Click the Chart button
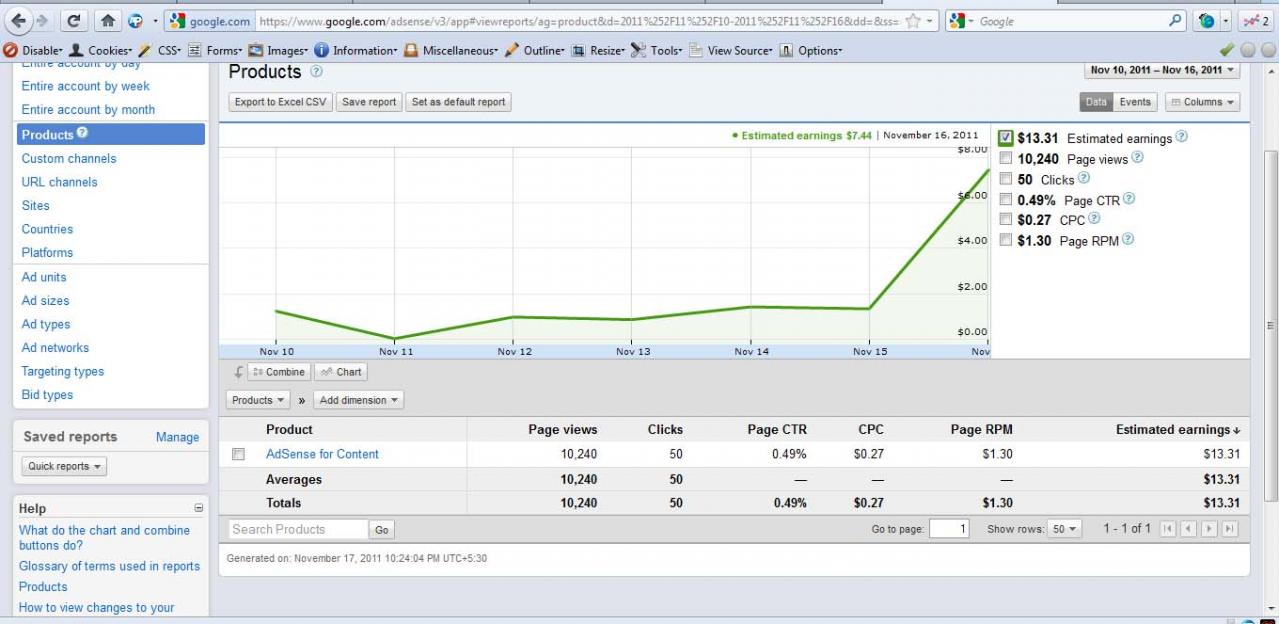Image resolution: width=1279 pixels, height=624 pixels. pyautogui.click(x=341, y=372)
